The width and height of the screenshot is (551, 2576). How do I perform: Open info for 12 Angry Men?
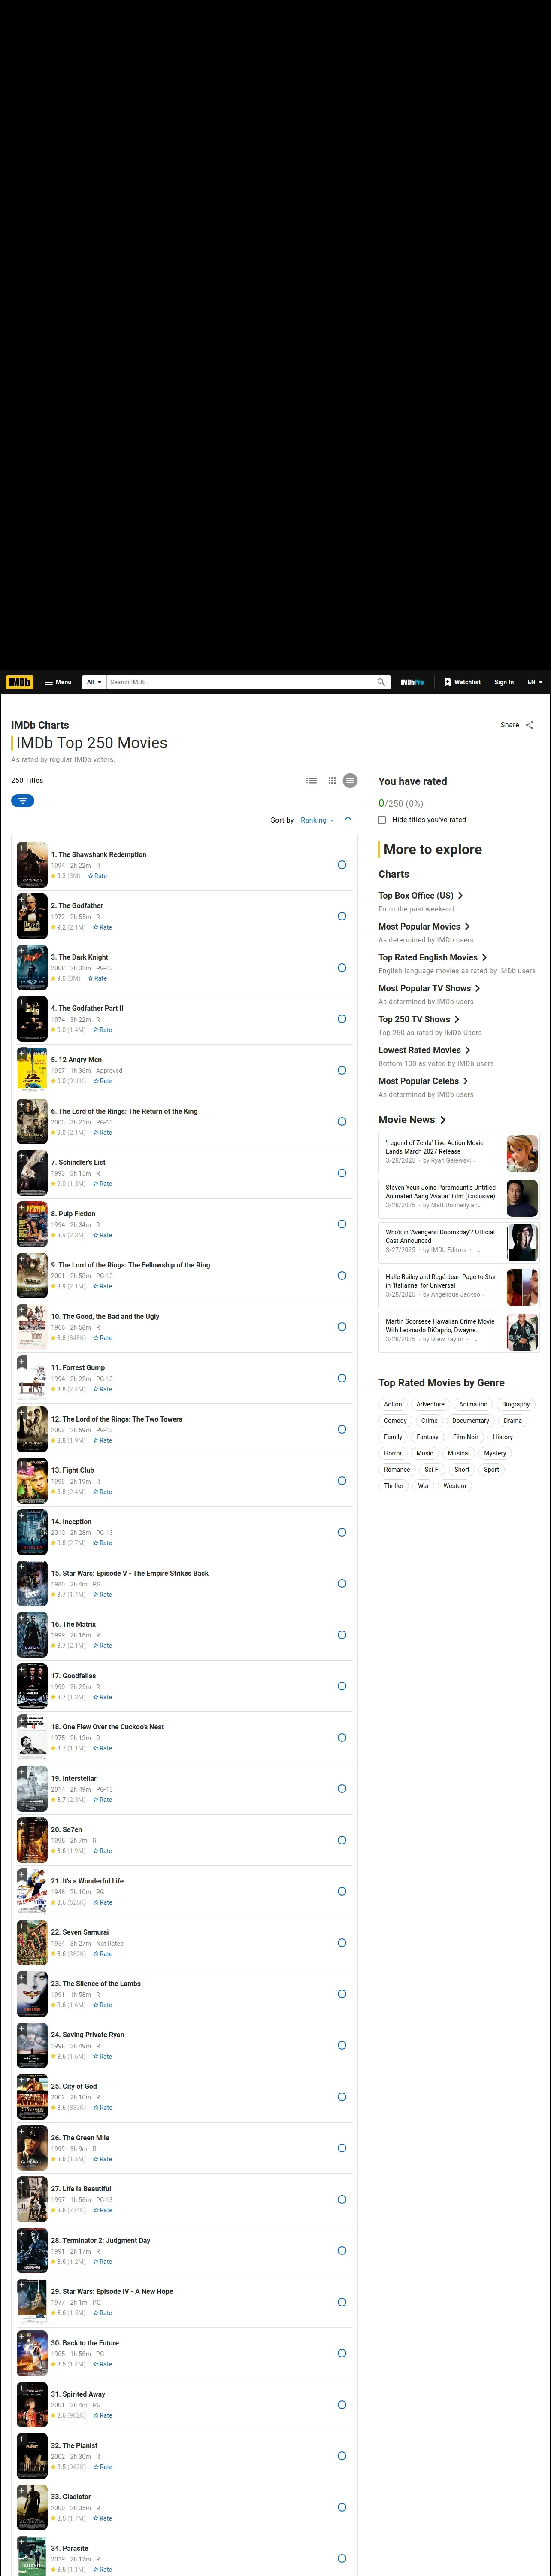342,1070
